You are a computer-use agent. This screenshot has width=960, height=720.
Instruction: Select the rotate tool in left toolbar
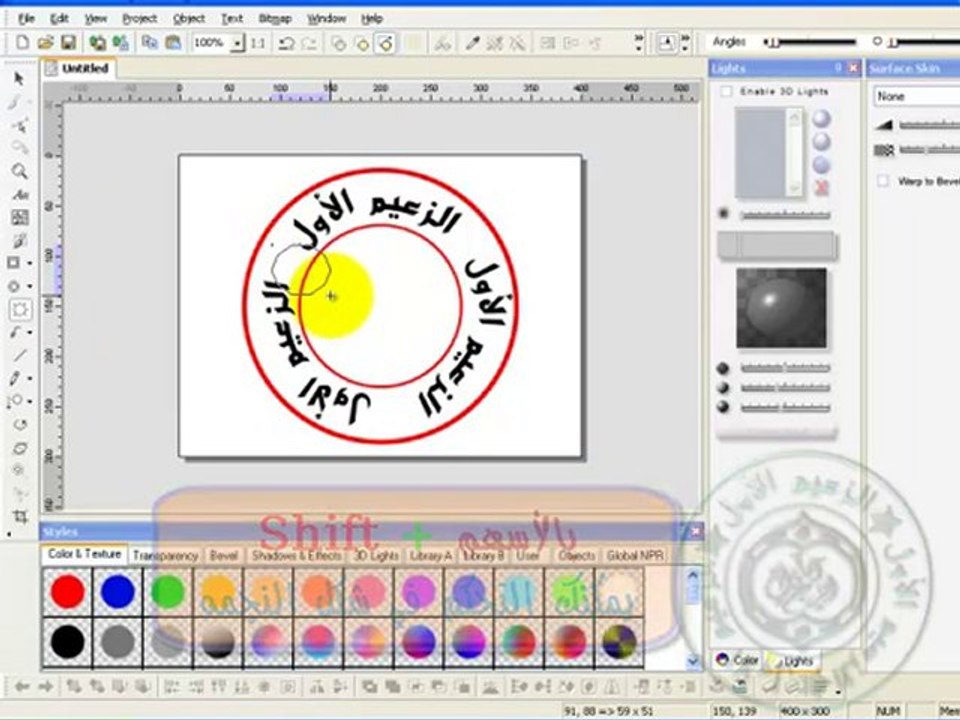20,424
